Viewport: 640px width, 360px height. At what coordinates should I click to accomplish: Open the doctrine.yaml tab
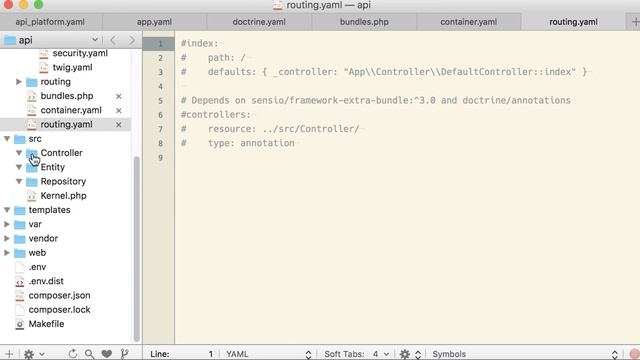pos(259,22)
